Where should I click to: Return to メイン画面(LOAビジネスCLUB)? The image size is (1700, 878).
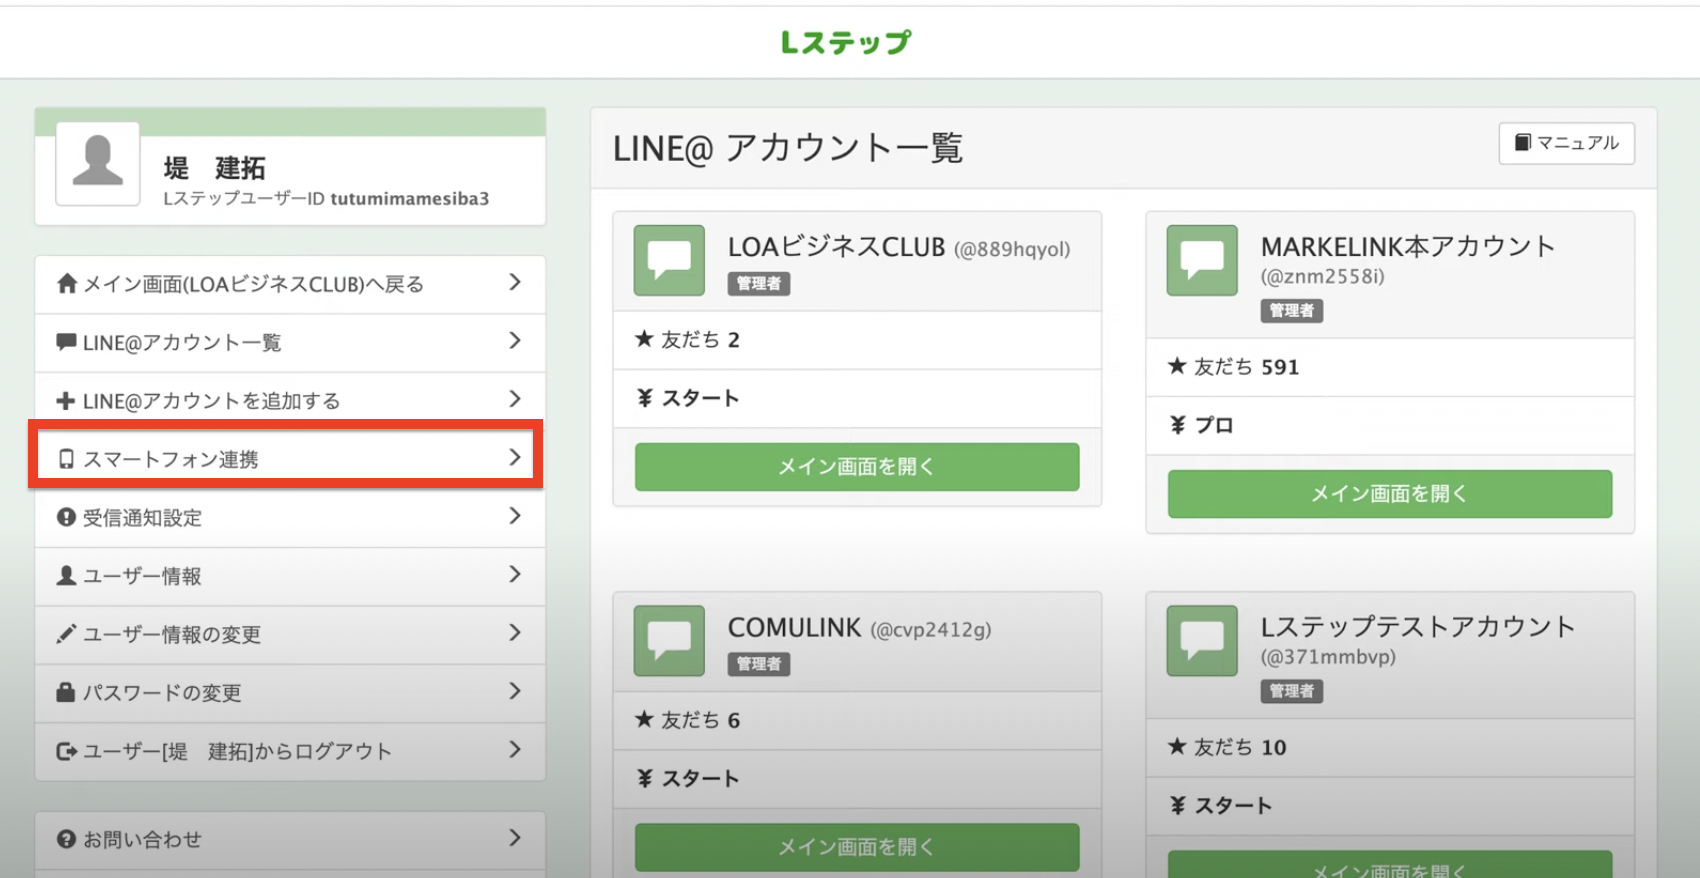290,284
